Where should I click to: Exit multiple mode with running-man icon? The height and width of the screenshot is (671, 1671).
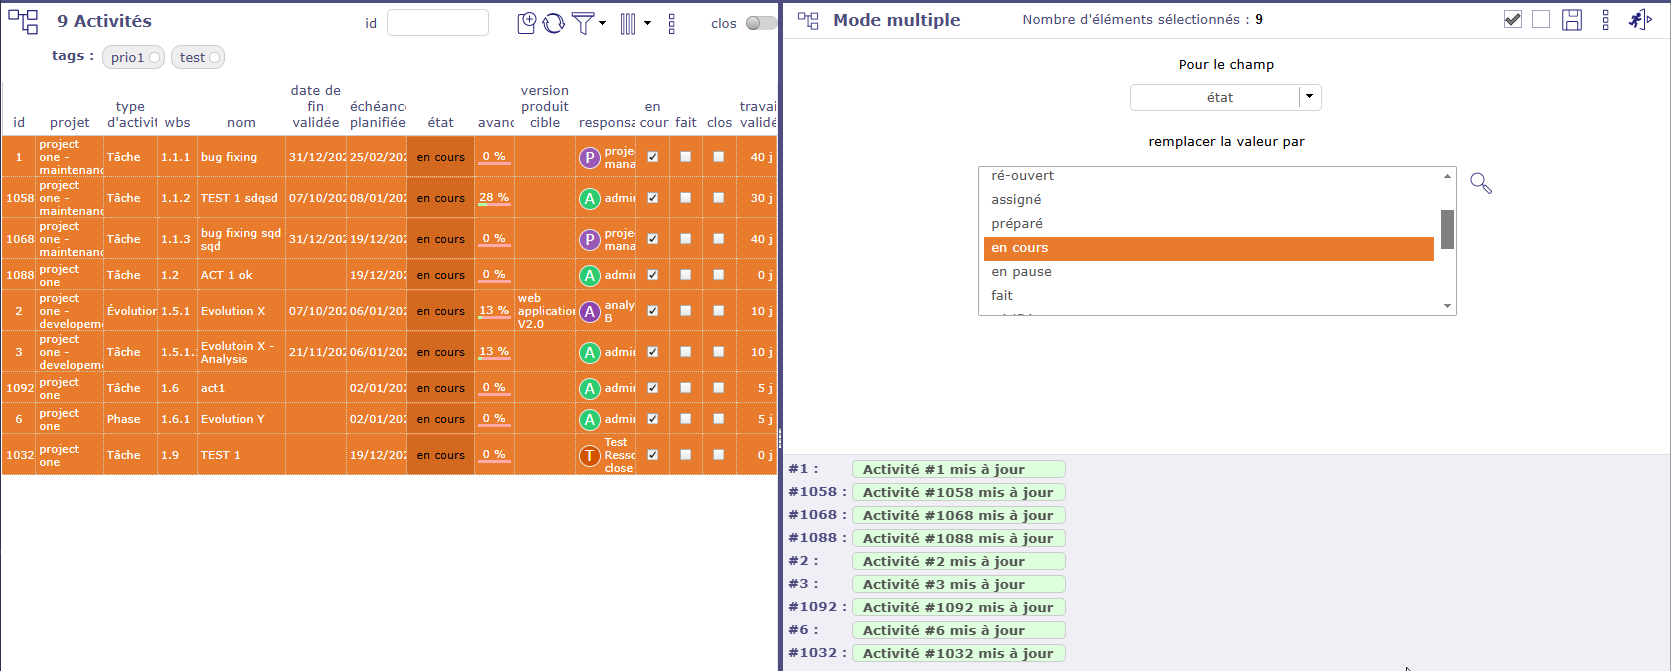[1639, 20]
